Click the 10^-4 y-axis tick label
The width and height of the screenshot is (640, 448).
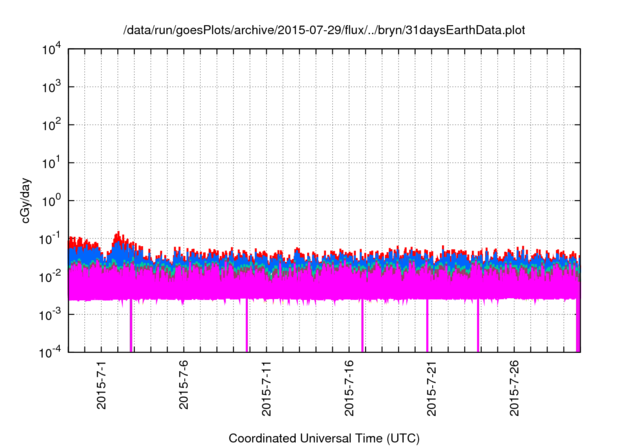coord(50,352)
